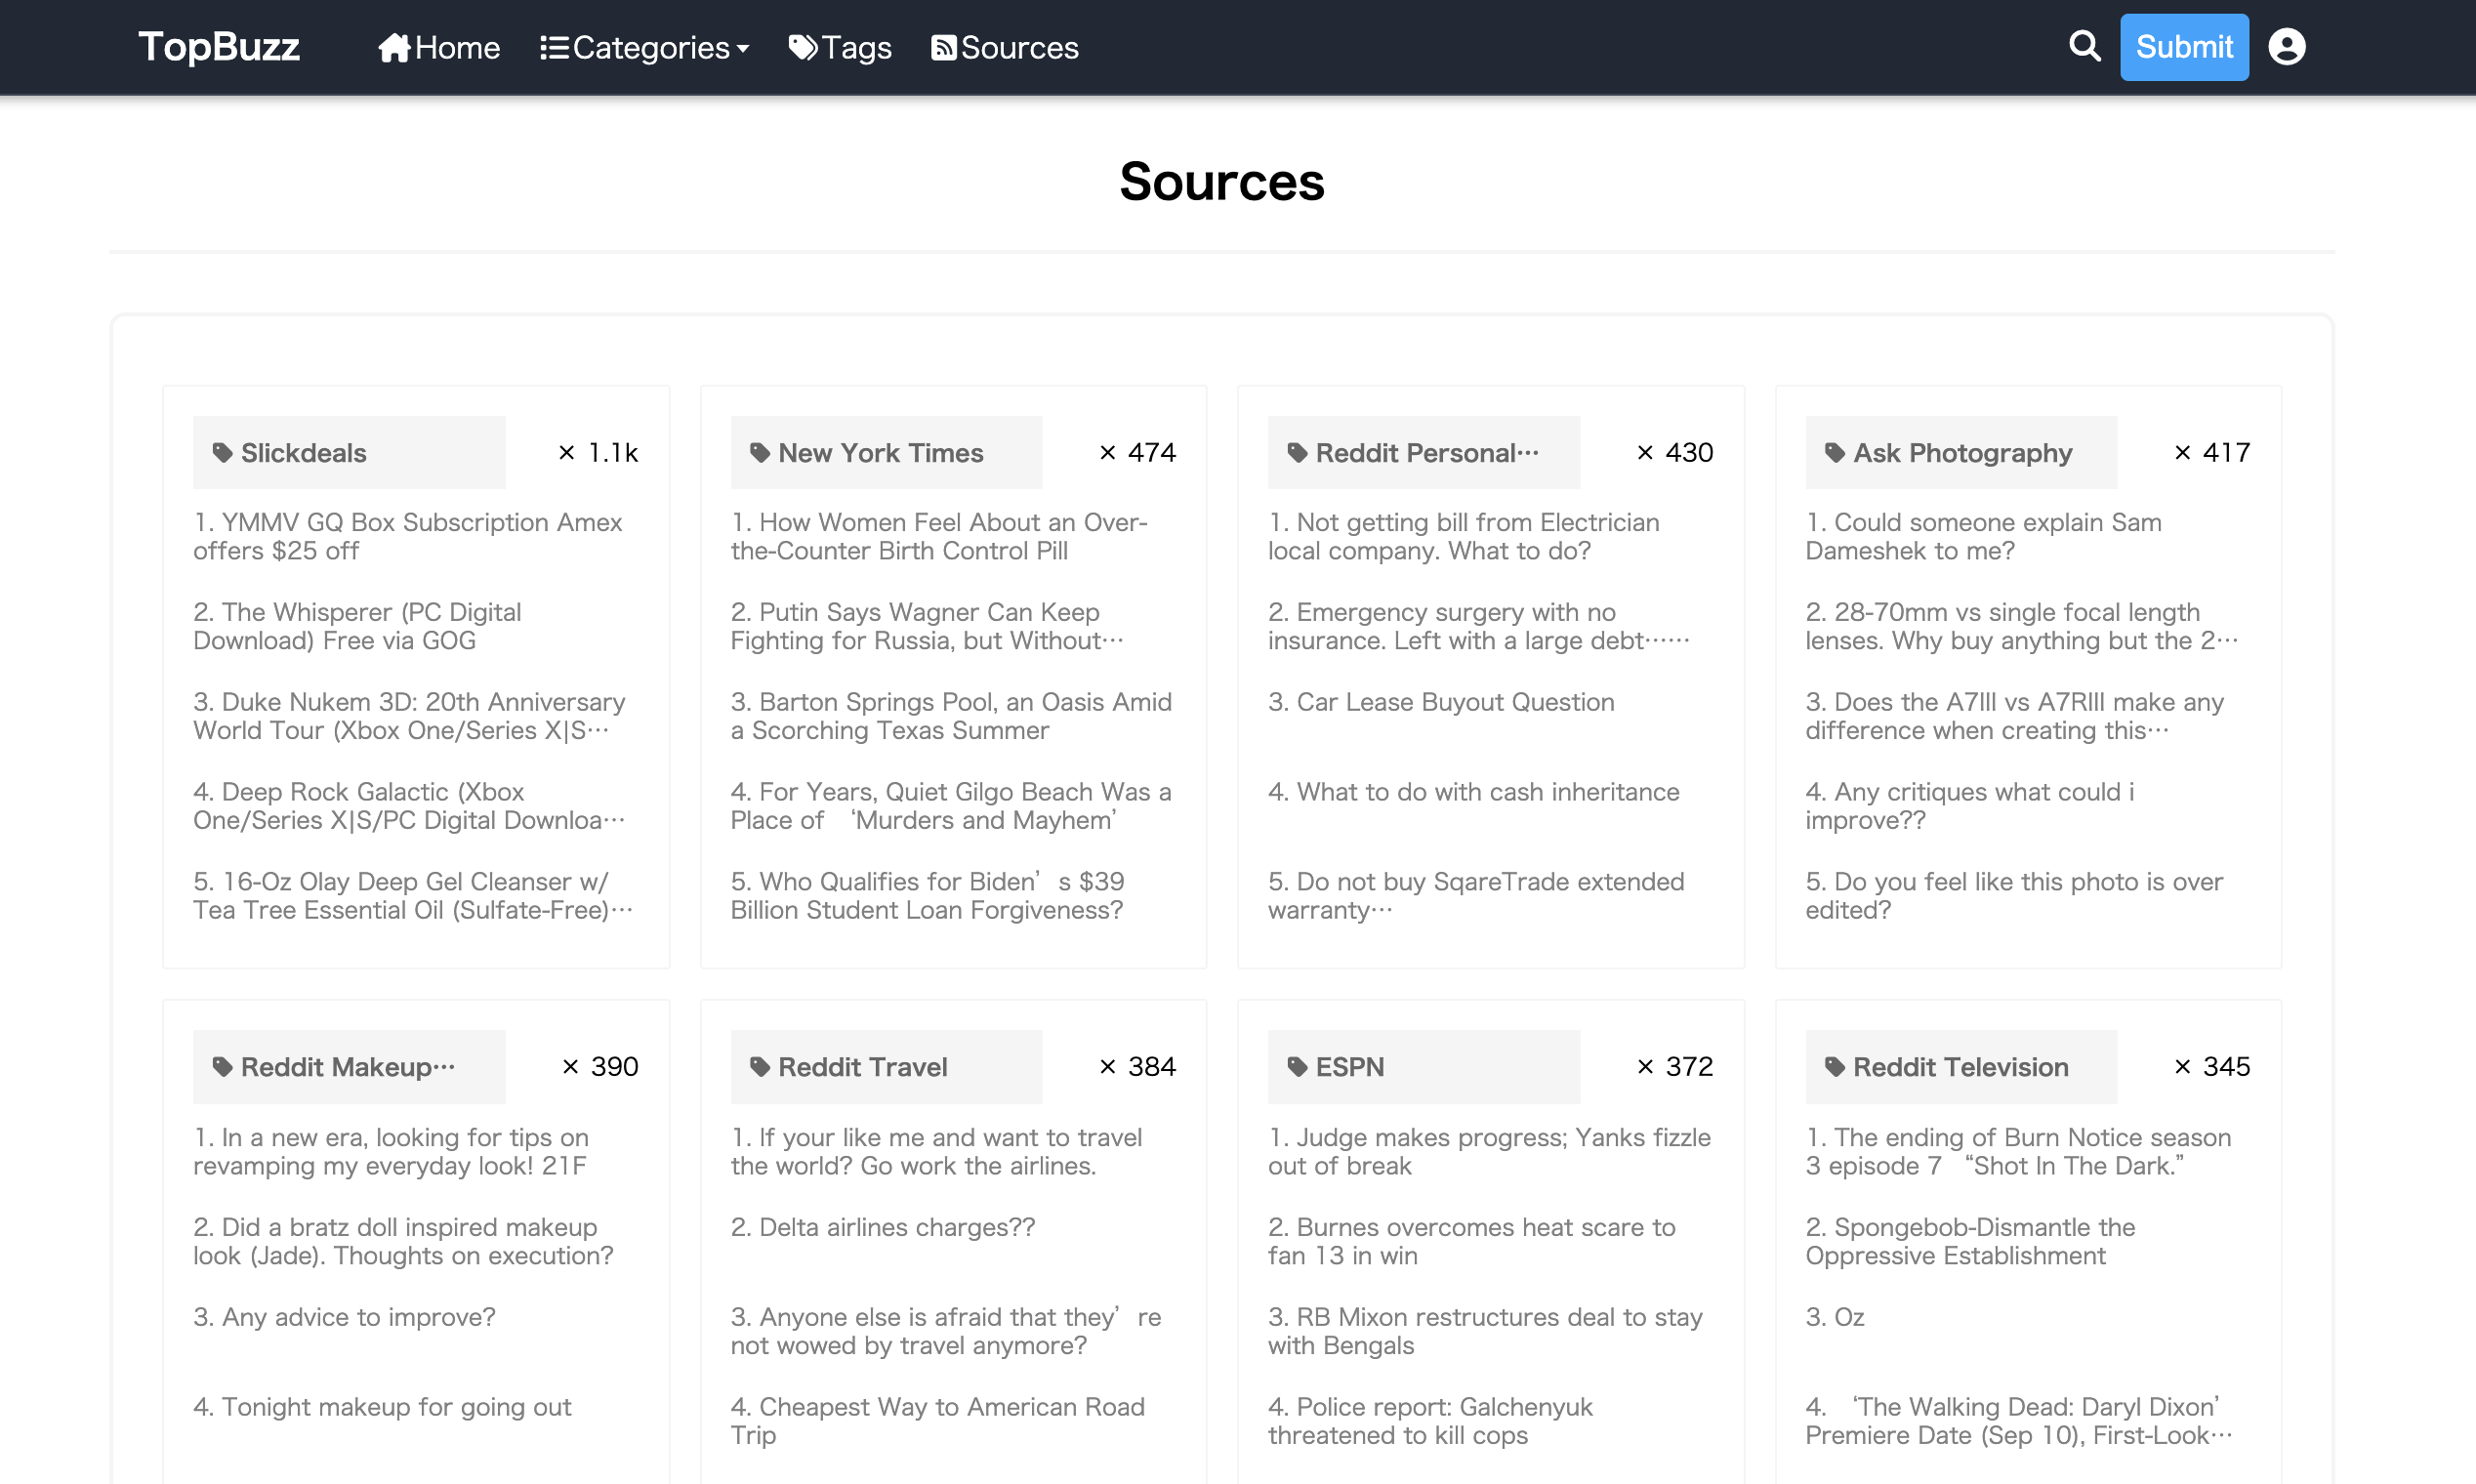Open 'Spongebob-Dismantle the Oppressive Establishment' post
This screenshot has height=1484, width=2476.
1970,1242
